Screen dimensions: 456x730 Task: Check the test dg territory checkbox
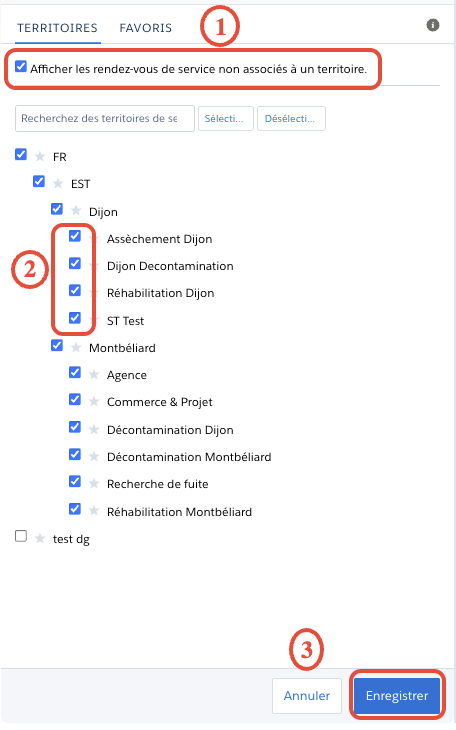point(21,536)
